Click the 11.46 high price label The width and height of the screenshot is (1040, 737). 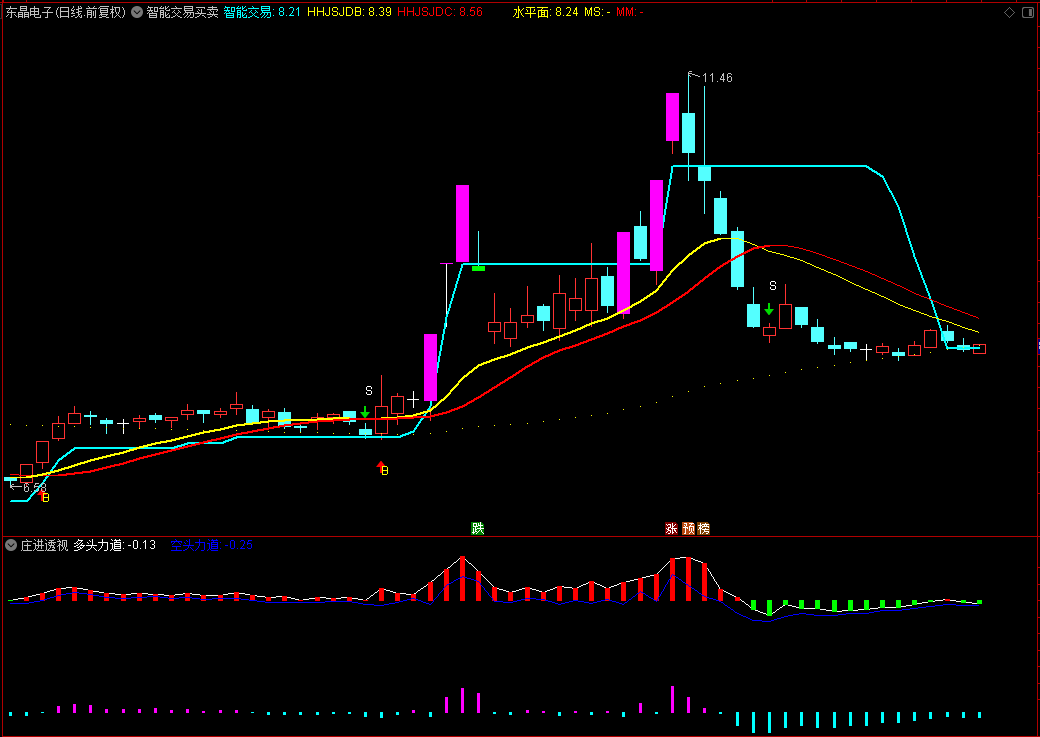pyautogui.click(x=717, y=78)
